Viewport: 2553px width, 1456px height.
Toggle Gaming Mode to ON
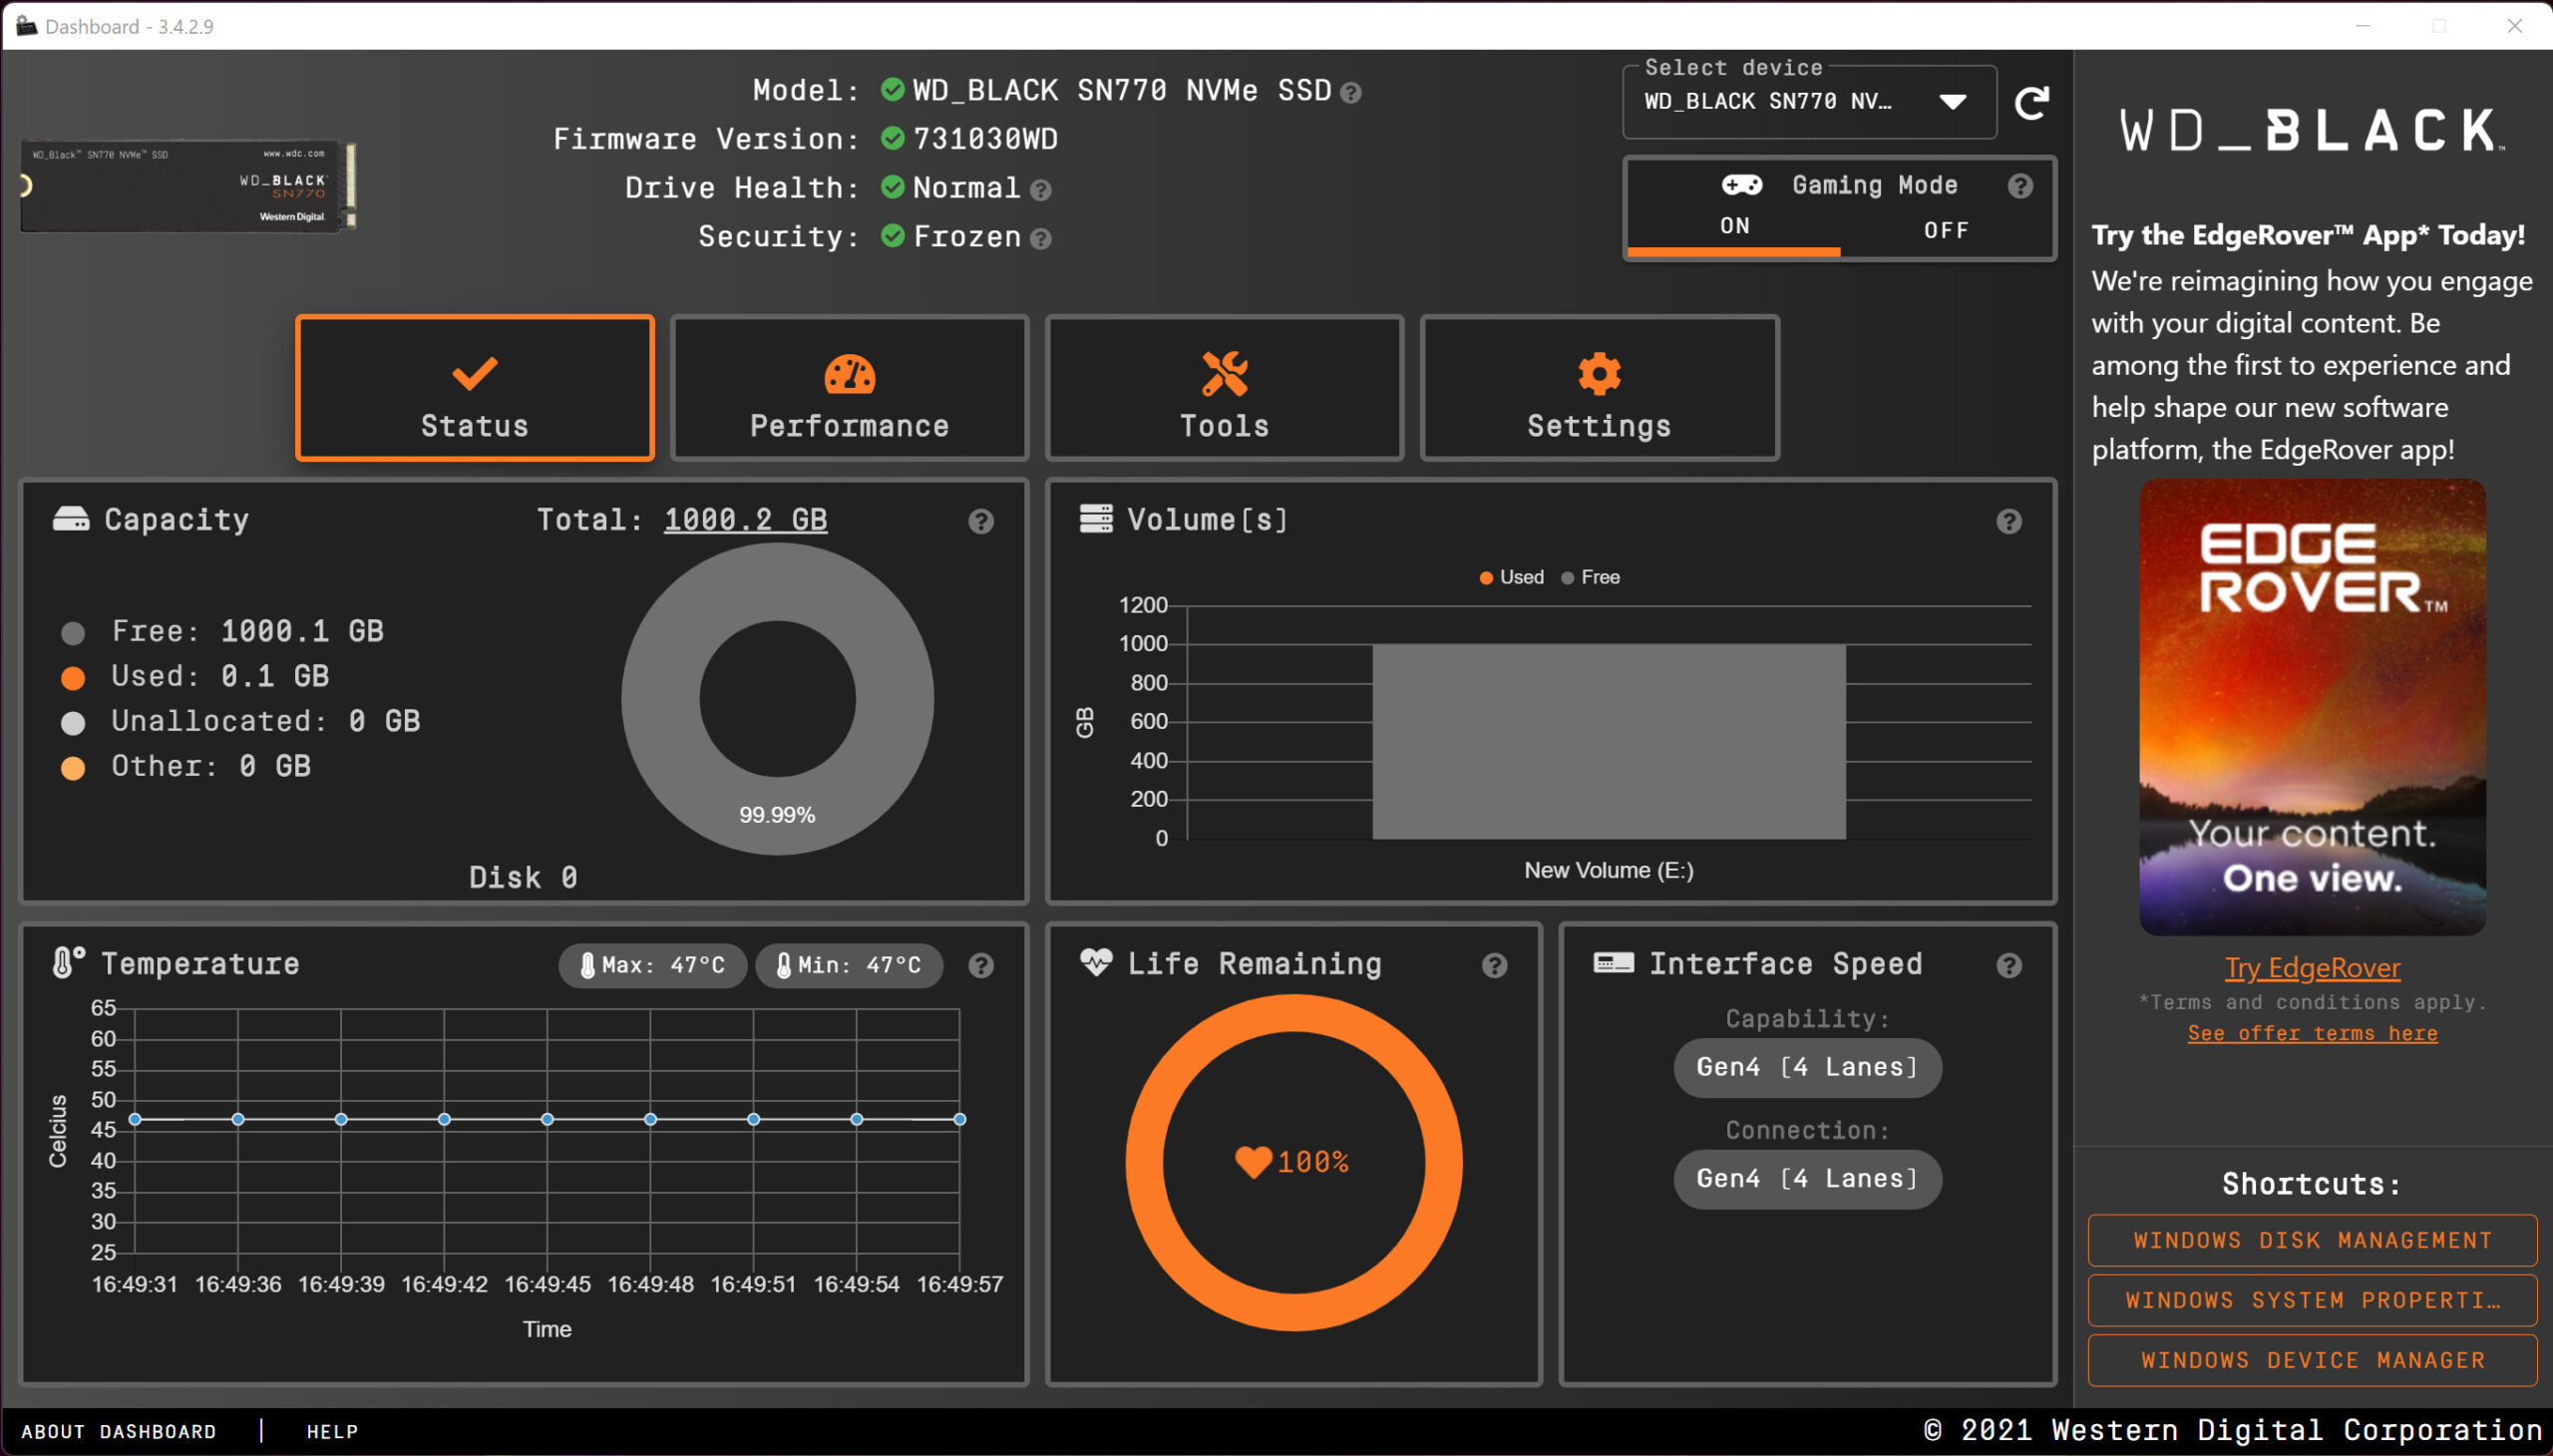coord(1736,226)
